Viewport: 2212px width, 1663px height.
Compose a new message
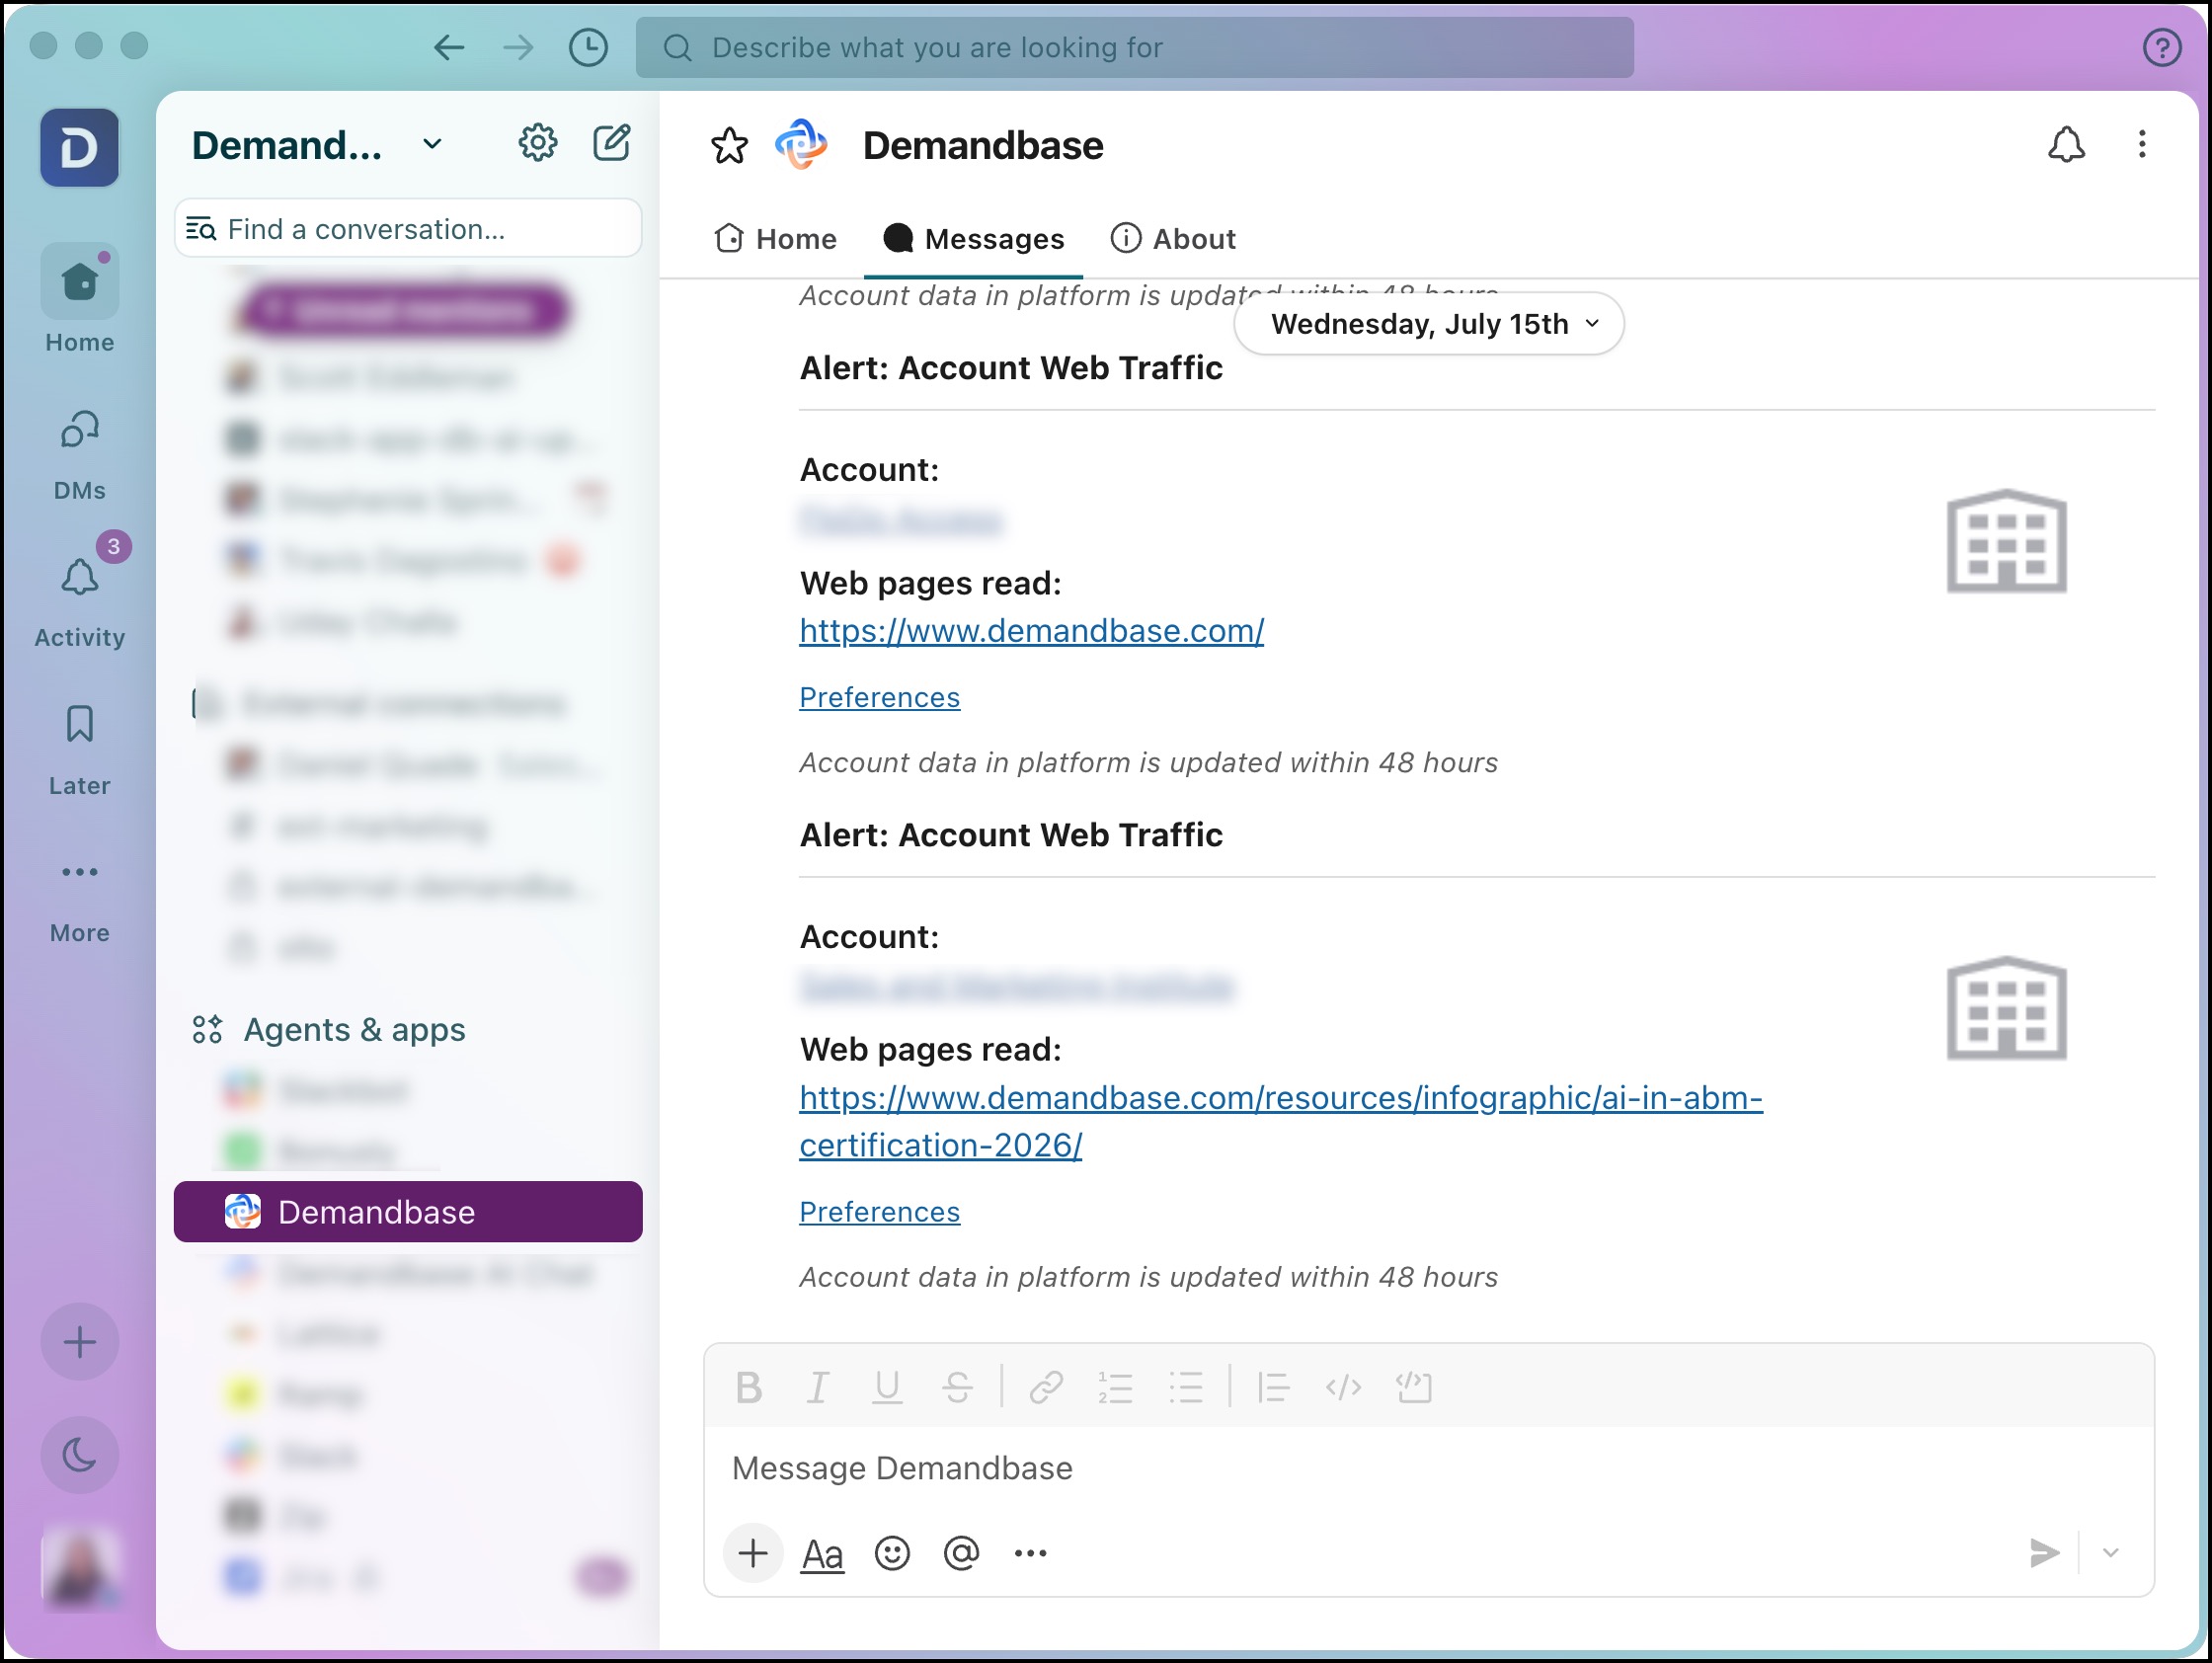click(x=612, y=144)
